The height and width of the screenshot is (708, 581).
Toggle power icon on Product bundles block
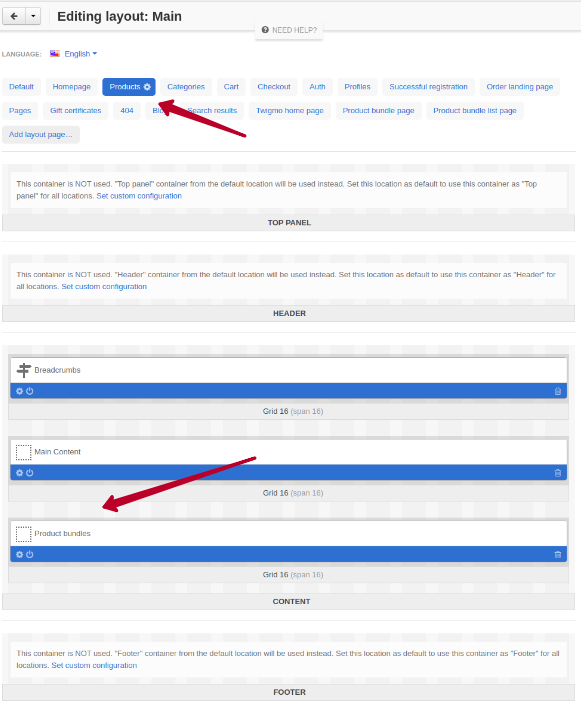pos(30,554)
